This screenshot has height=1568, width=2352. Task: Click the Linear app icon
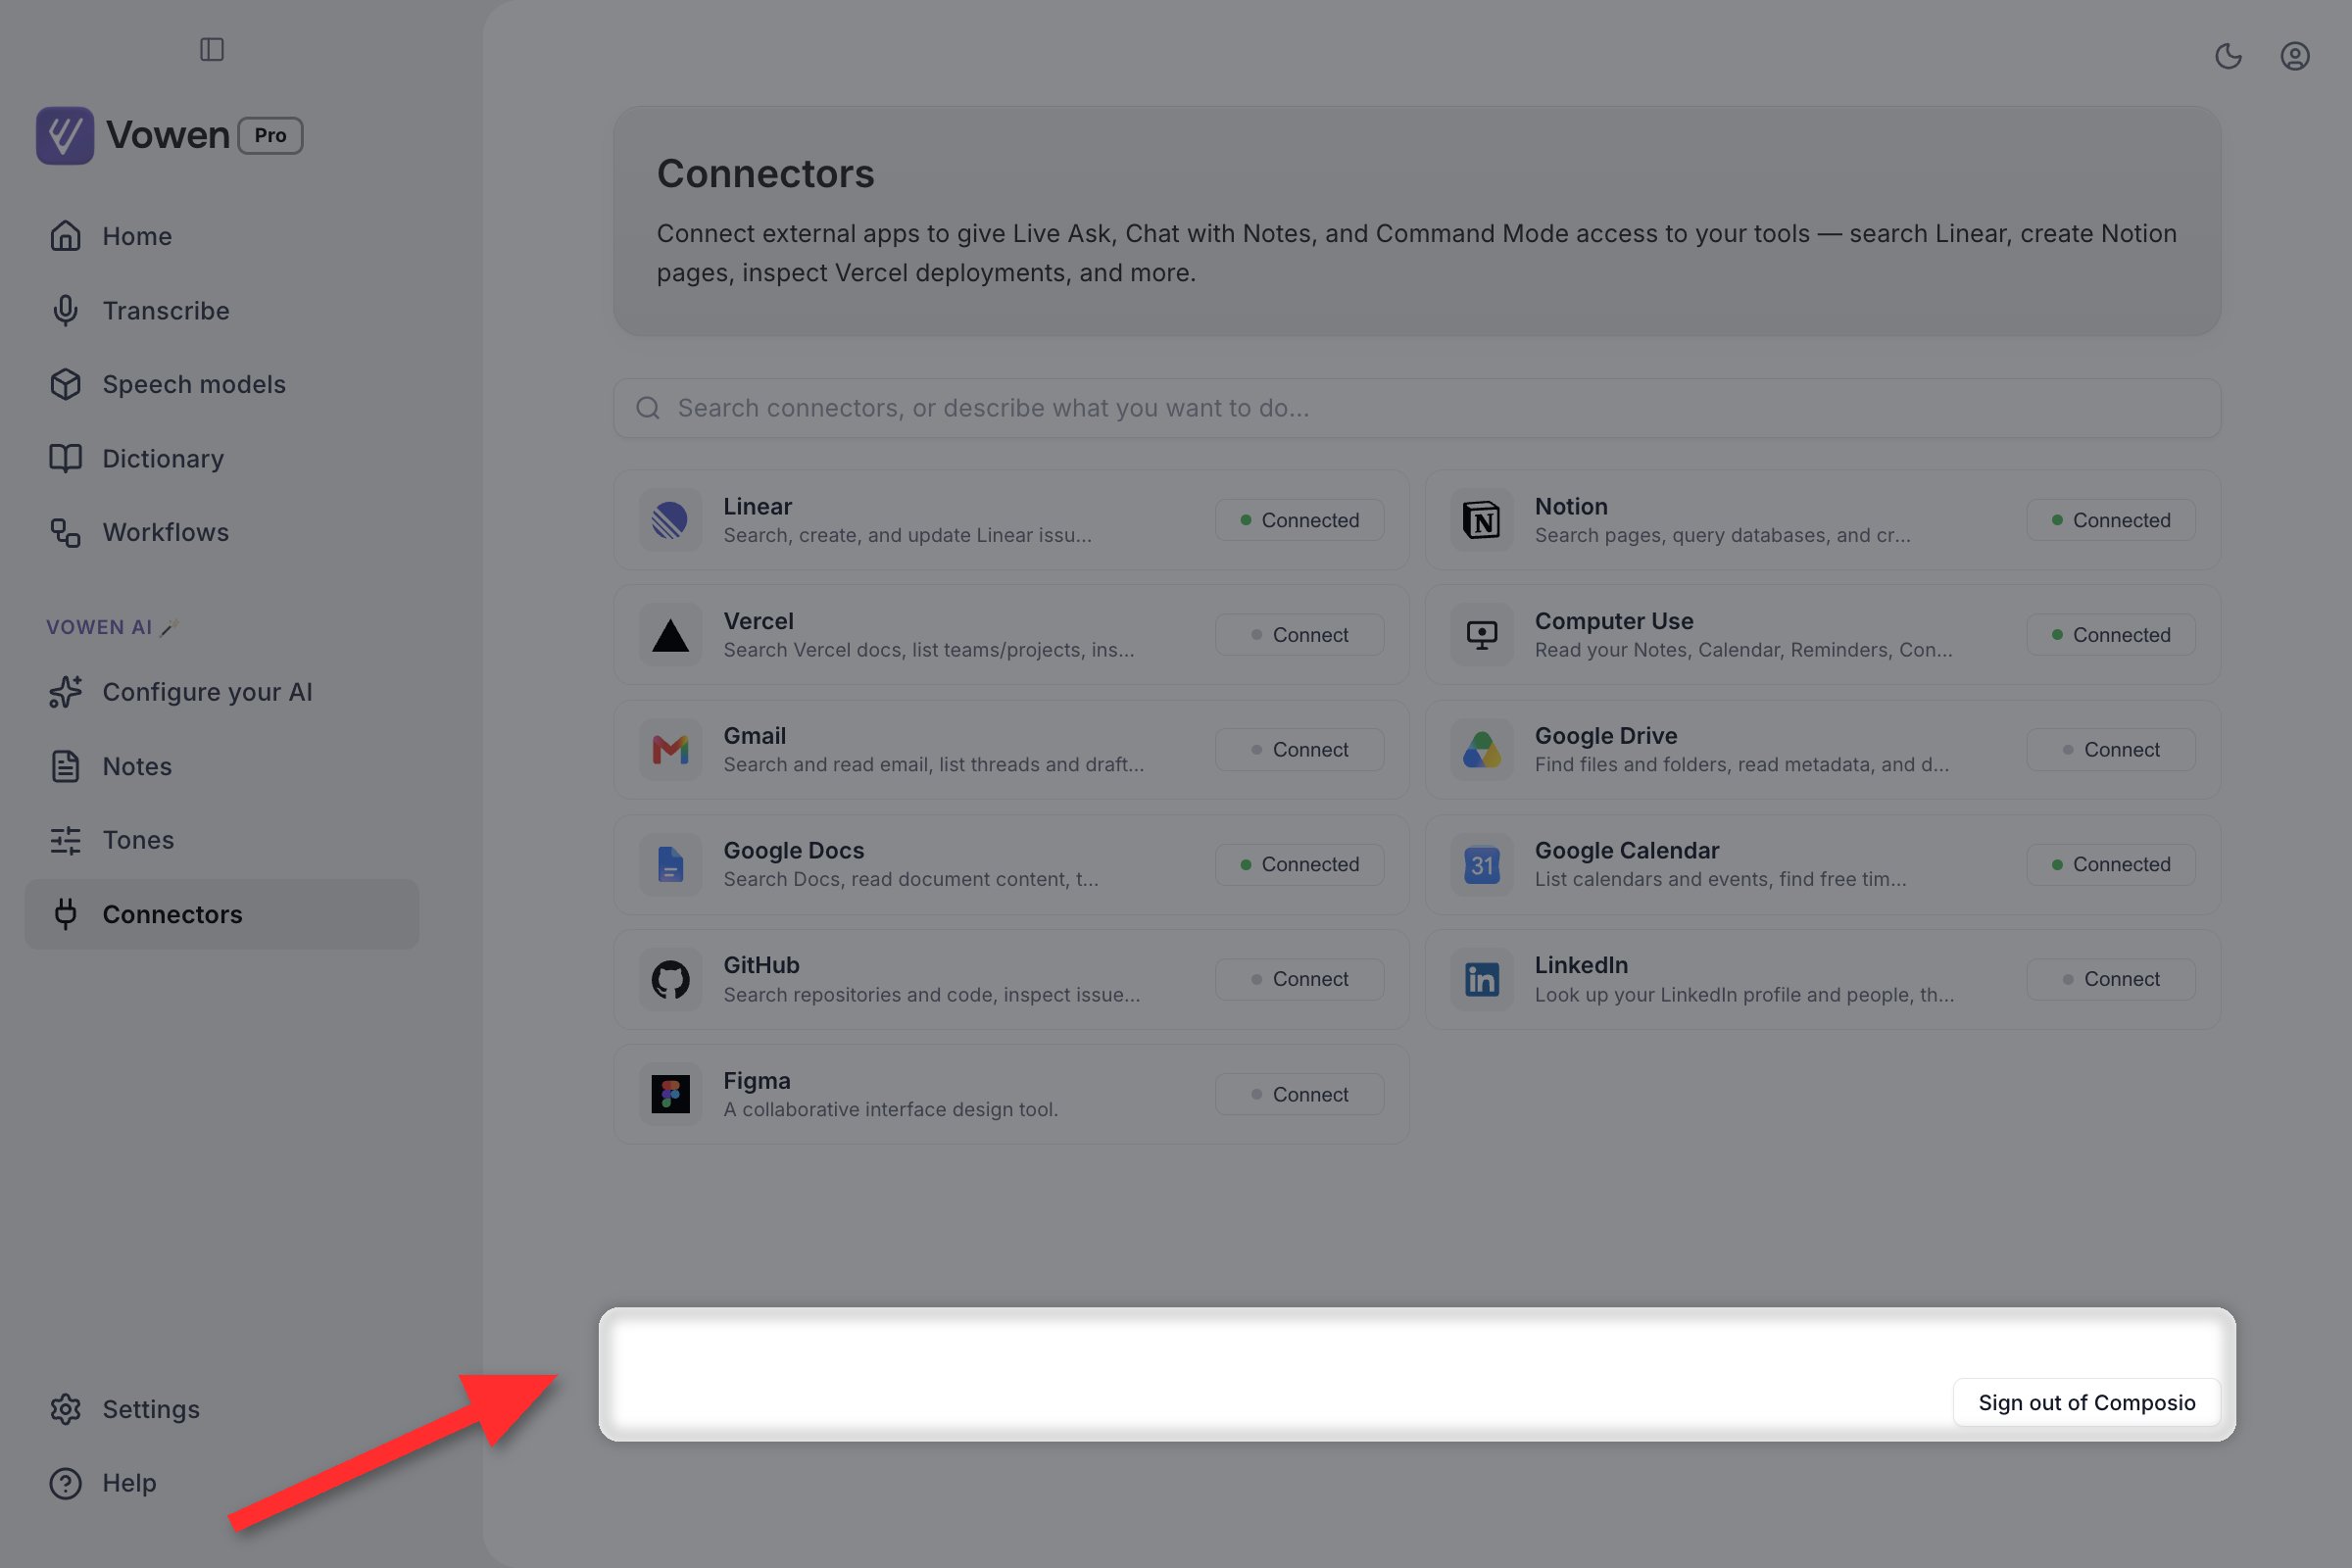[670, 520]
